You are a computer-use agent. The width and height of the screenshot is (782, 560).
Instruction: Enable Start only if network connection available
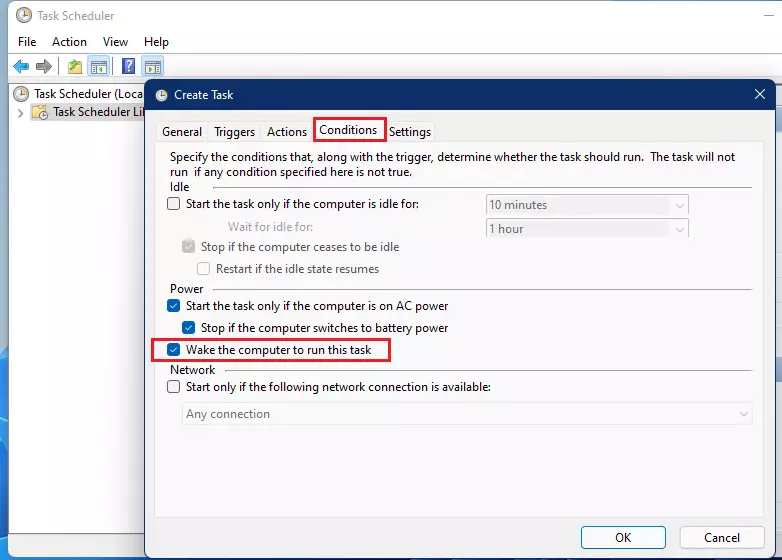(174, 387)
